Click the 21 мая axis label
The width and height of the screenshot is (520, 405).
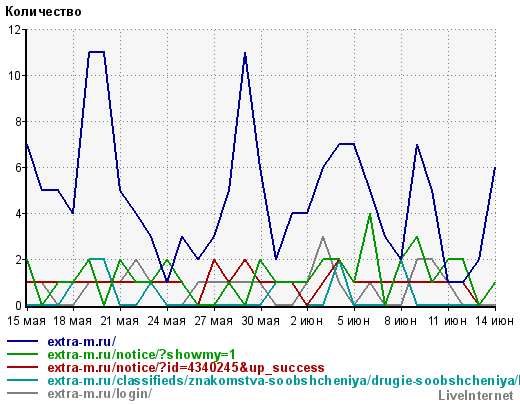119,321
